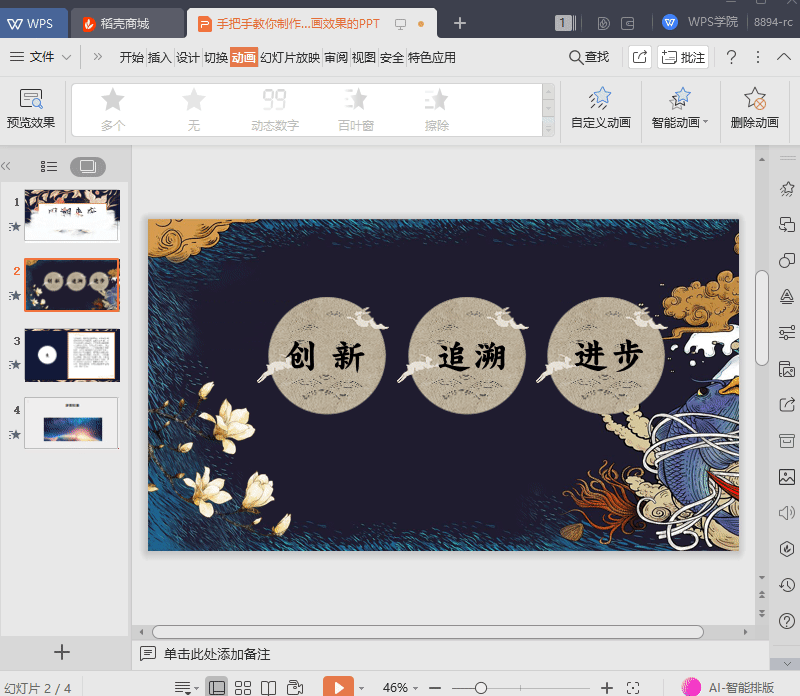
Task: Switch to outline view in slide pane
Action: (49, 166)
